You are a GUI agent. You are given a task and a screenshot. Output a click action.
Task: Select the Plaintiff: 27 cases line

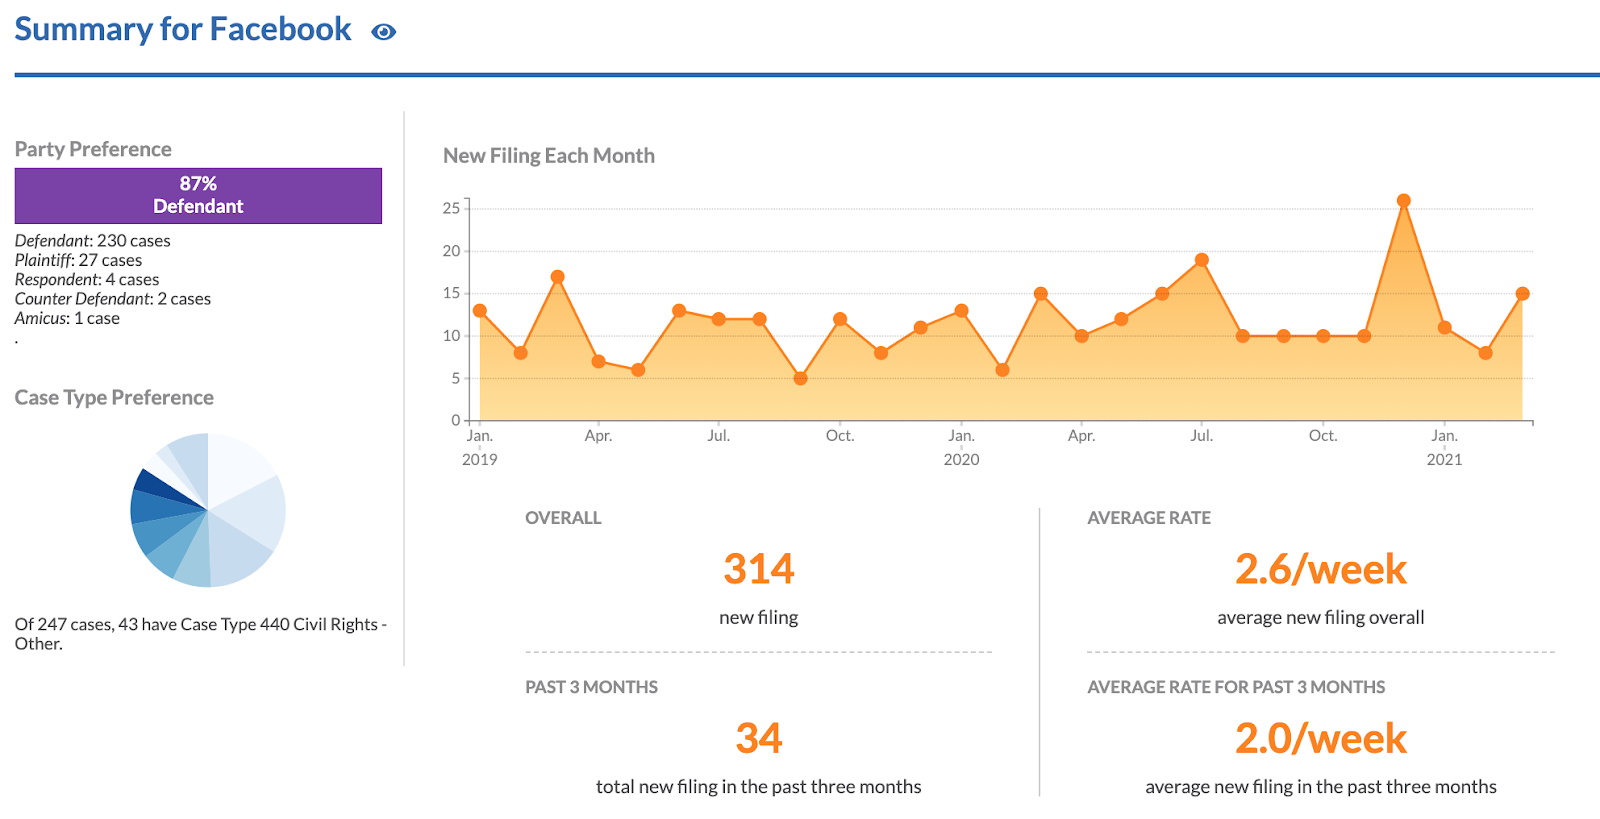tap(78, 260)
